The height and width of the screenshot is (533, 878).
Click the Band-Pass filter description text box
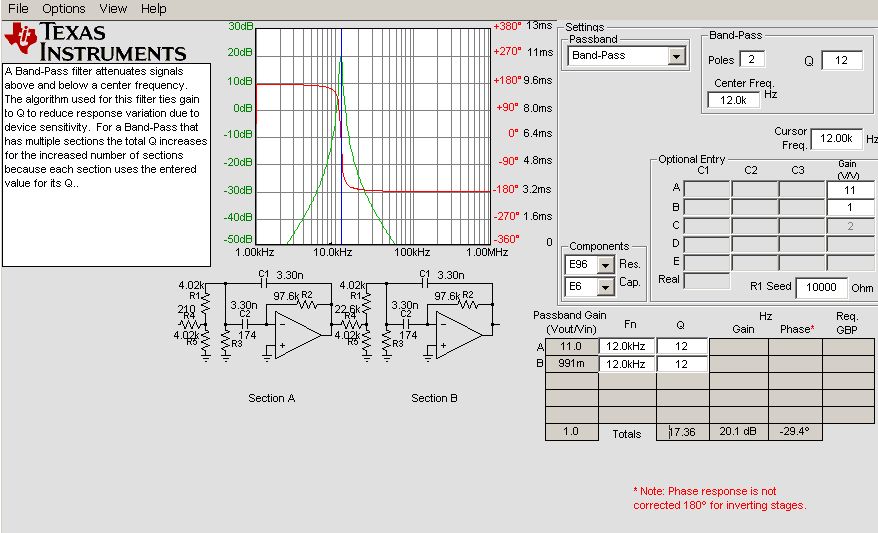pyautogui.click(x=106, y=165)
